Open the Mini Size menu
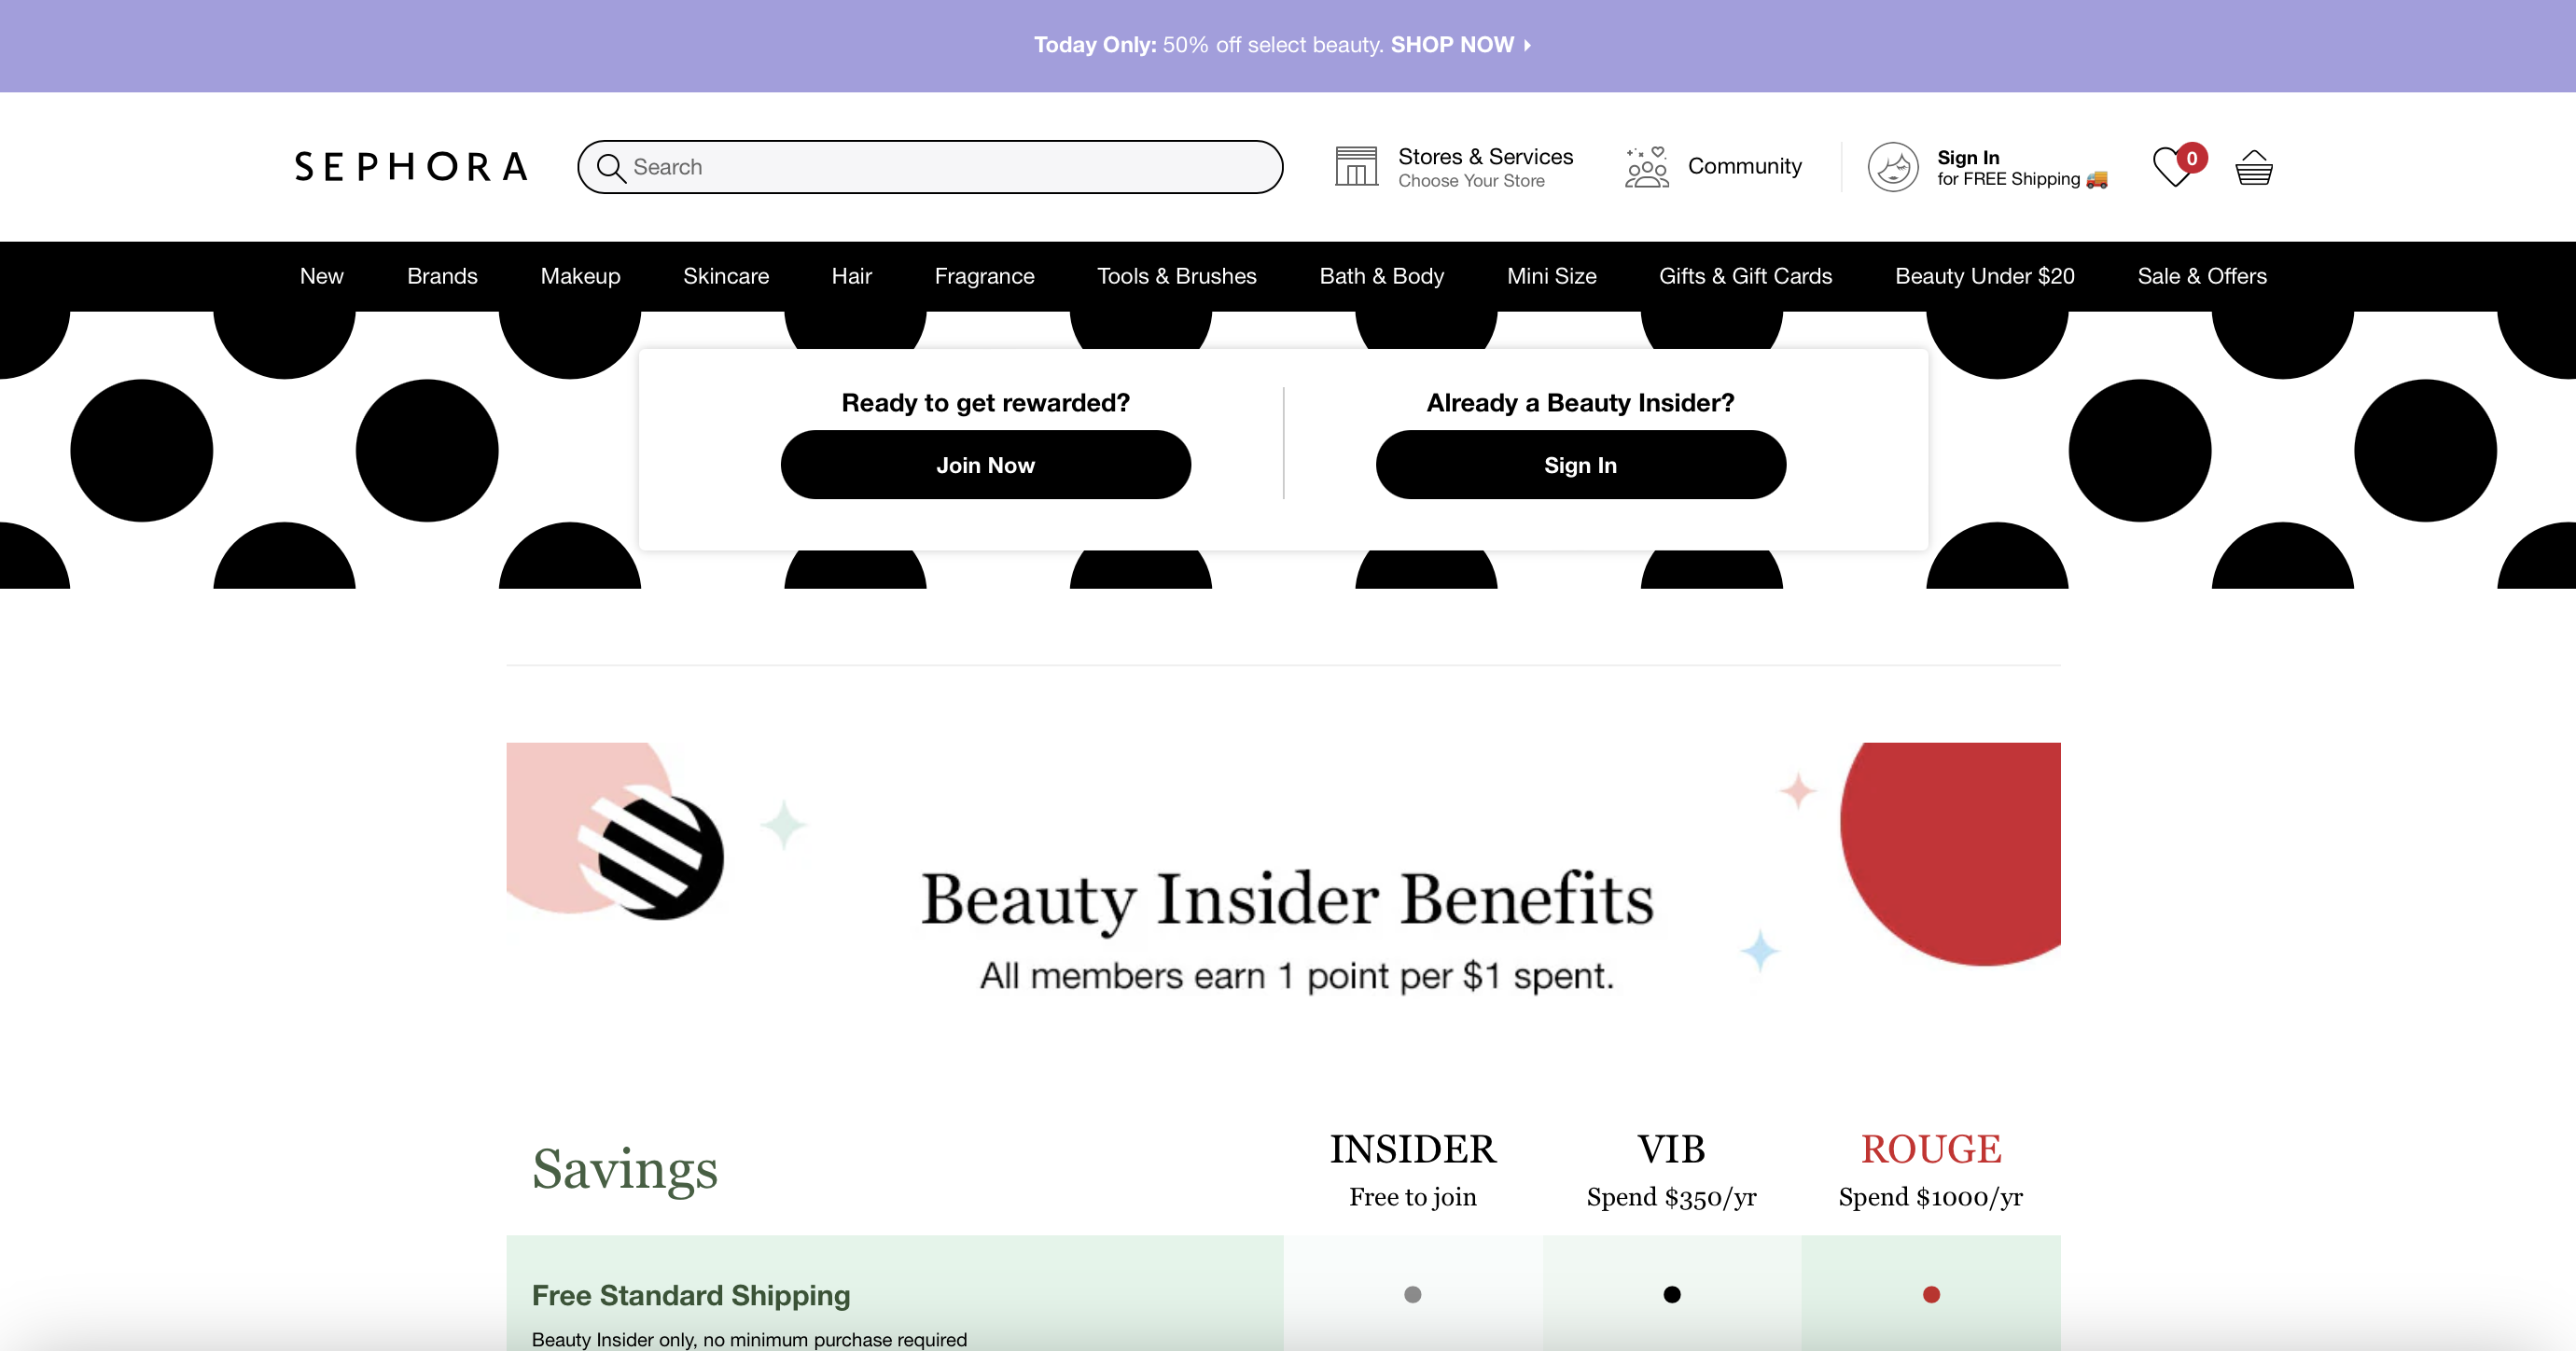The height and width of the screenshot is (1351, 2576). click(x=1552, y=276)
